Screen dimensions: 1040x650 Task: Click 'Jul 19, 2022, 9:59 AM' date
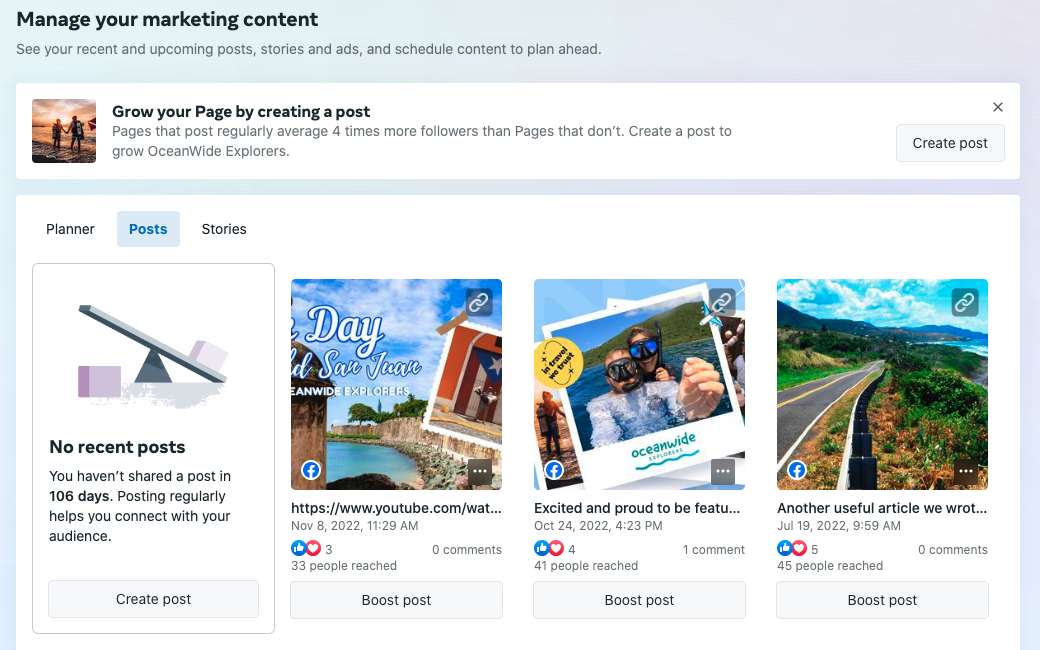tap(838, 526)
